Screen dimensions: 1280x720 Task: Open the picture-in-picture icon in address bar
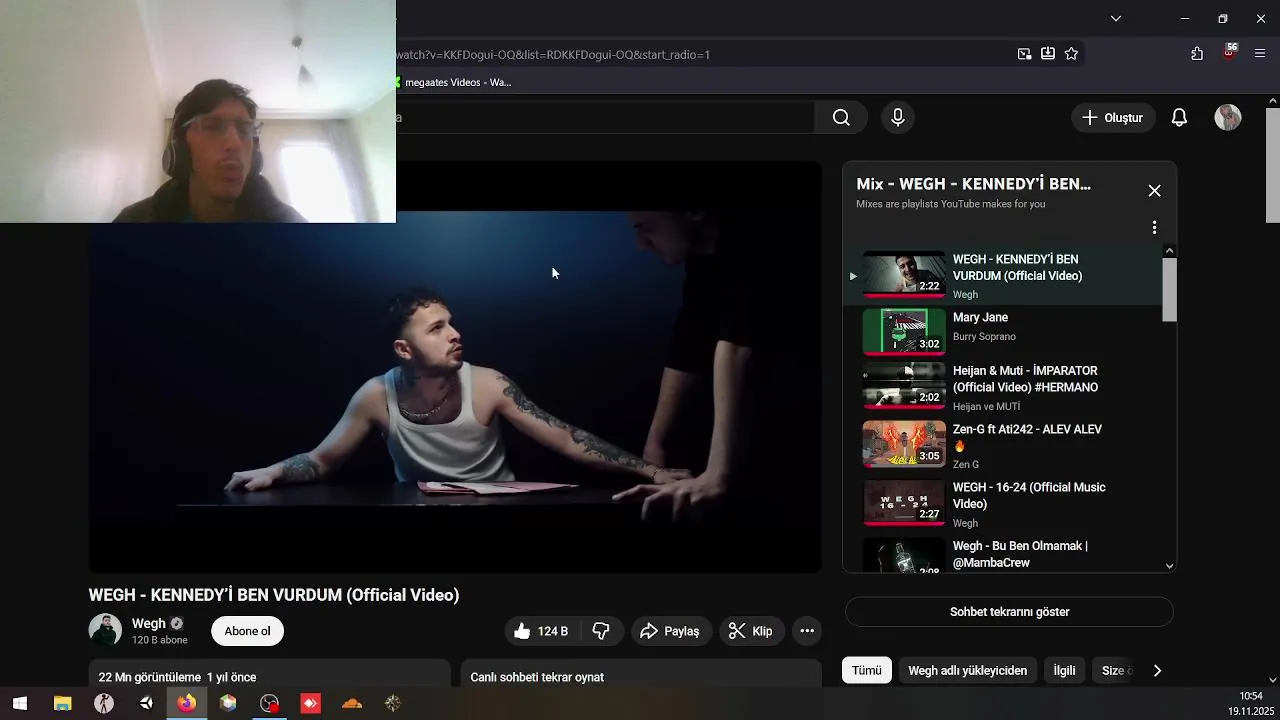tap(1024, 54)
